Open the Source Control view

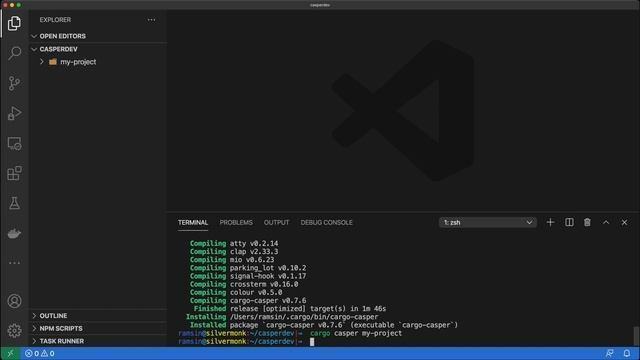[14, 83]
